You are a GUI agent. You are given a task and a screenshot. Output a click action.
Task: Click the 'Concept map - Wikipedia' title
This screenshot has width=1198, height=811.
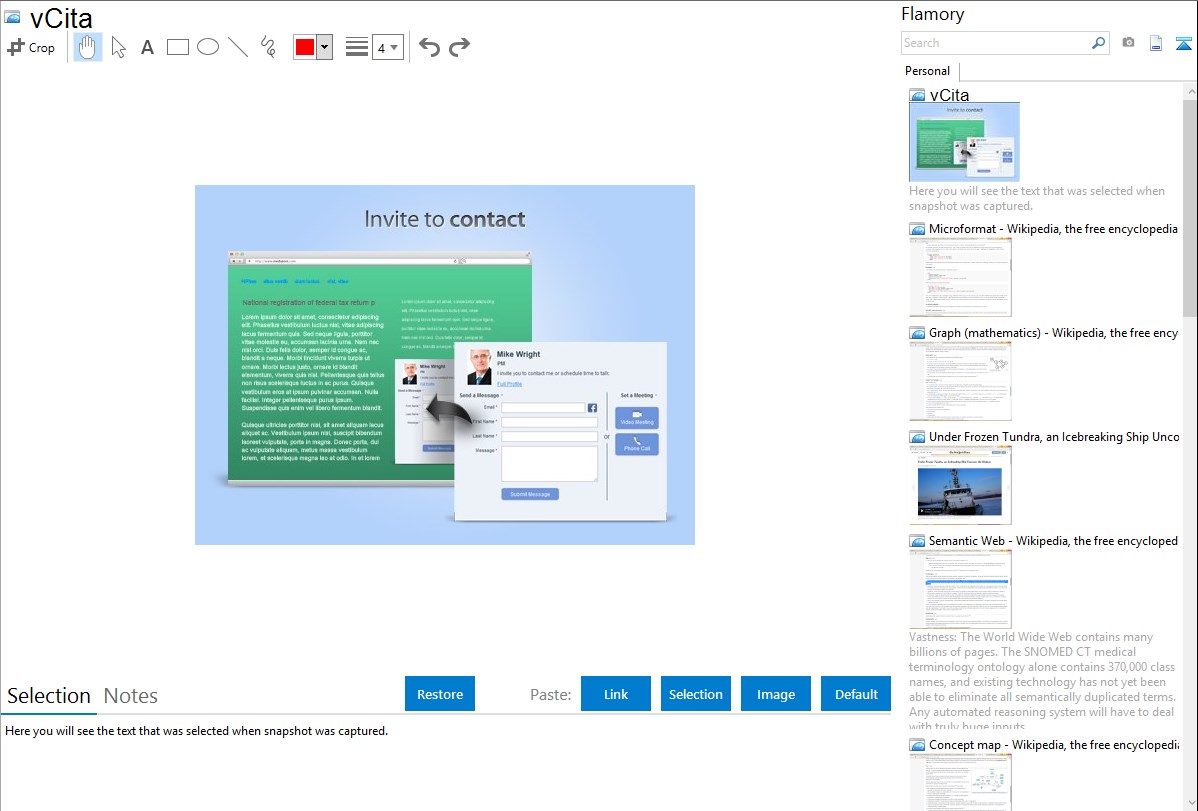(x=1054, y=744)
